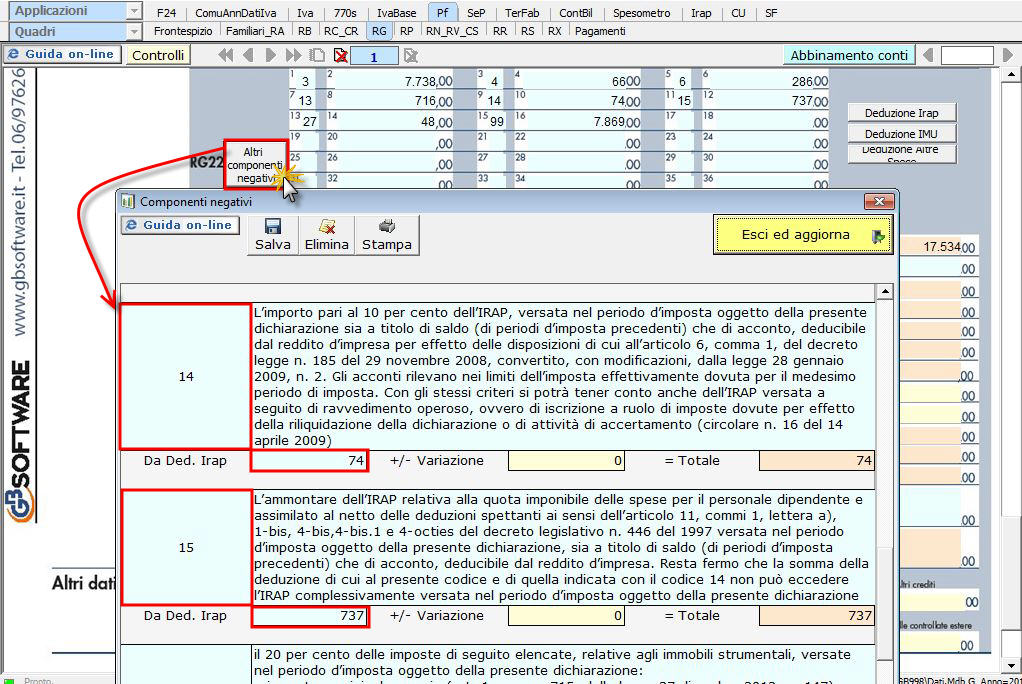Switch to the RP quadro

point(407,31)
